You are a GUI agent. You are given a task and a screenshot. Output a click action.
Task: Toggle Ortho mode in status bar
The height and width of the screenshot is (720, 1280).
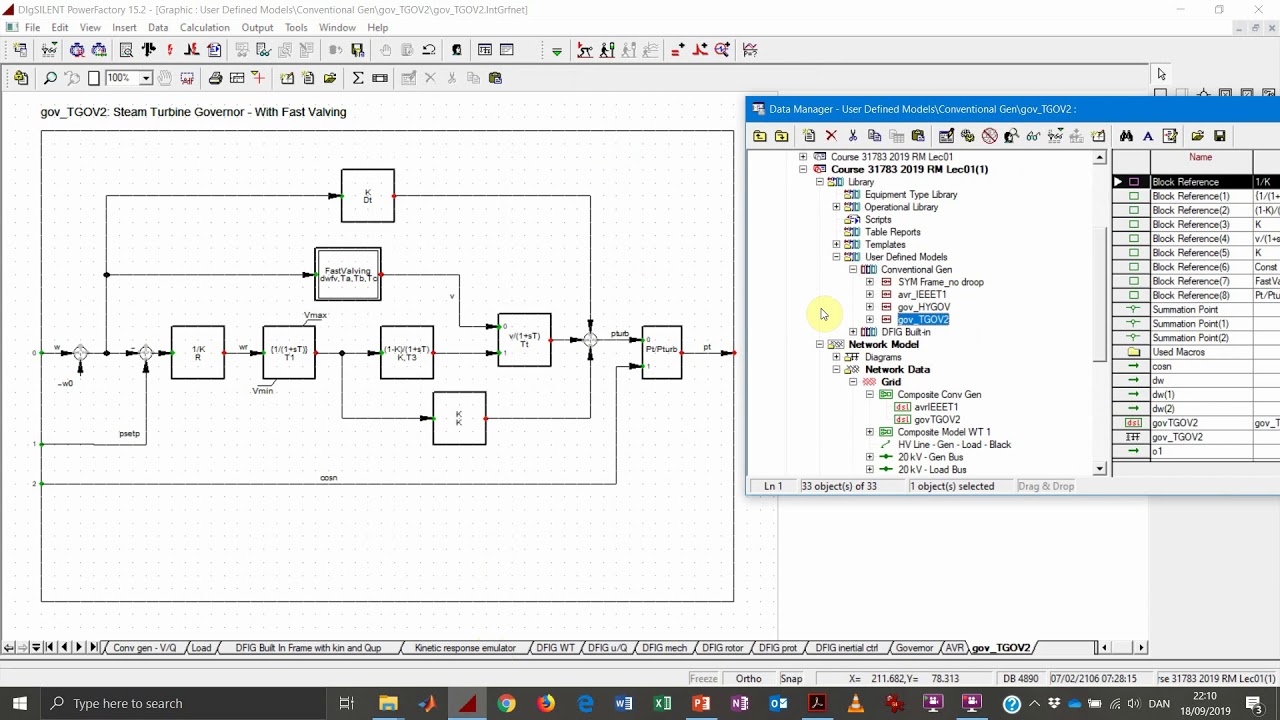pos(748,679)
